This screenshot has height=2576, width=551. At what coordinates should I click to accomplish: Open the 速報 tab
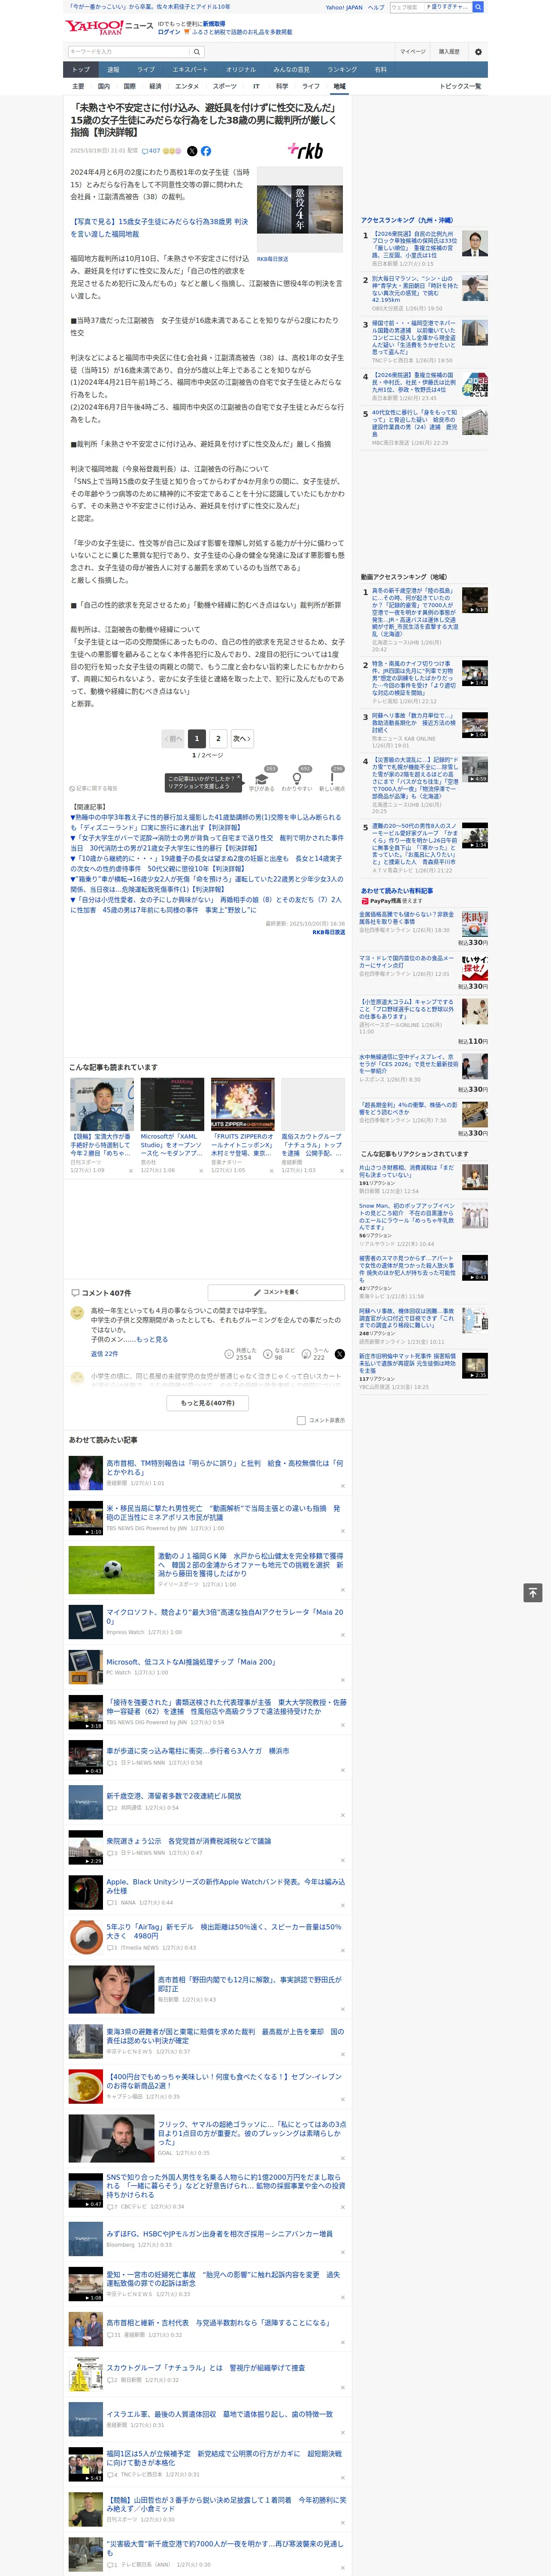(113, 69)
